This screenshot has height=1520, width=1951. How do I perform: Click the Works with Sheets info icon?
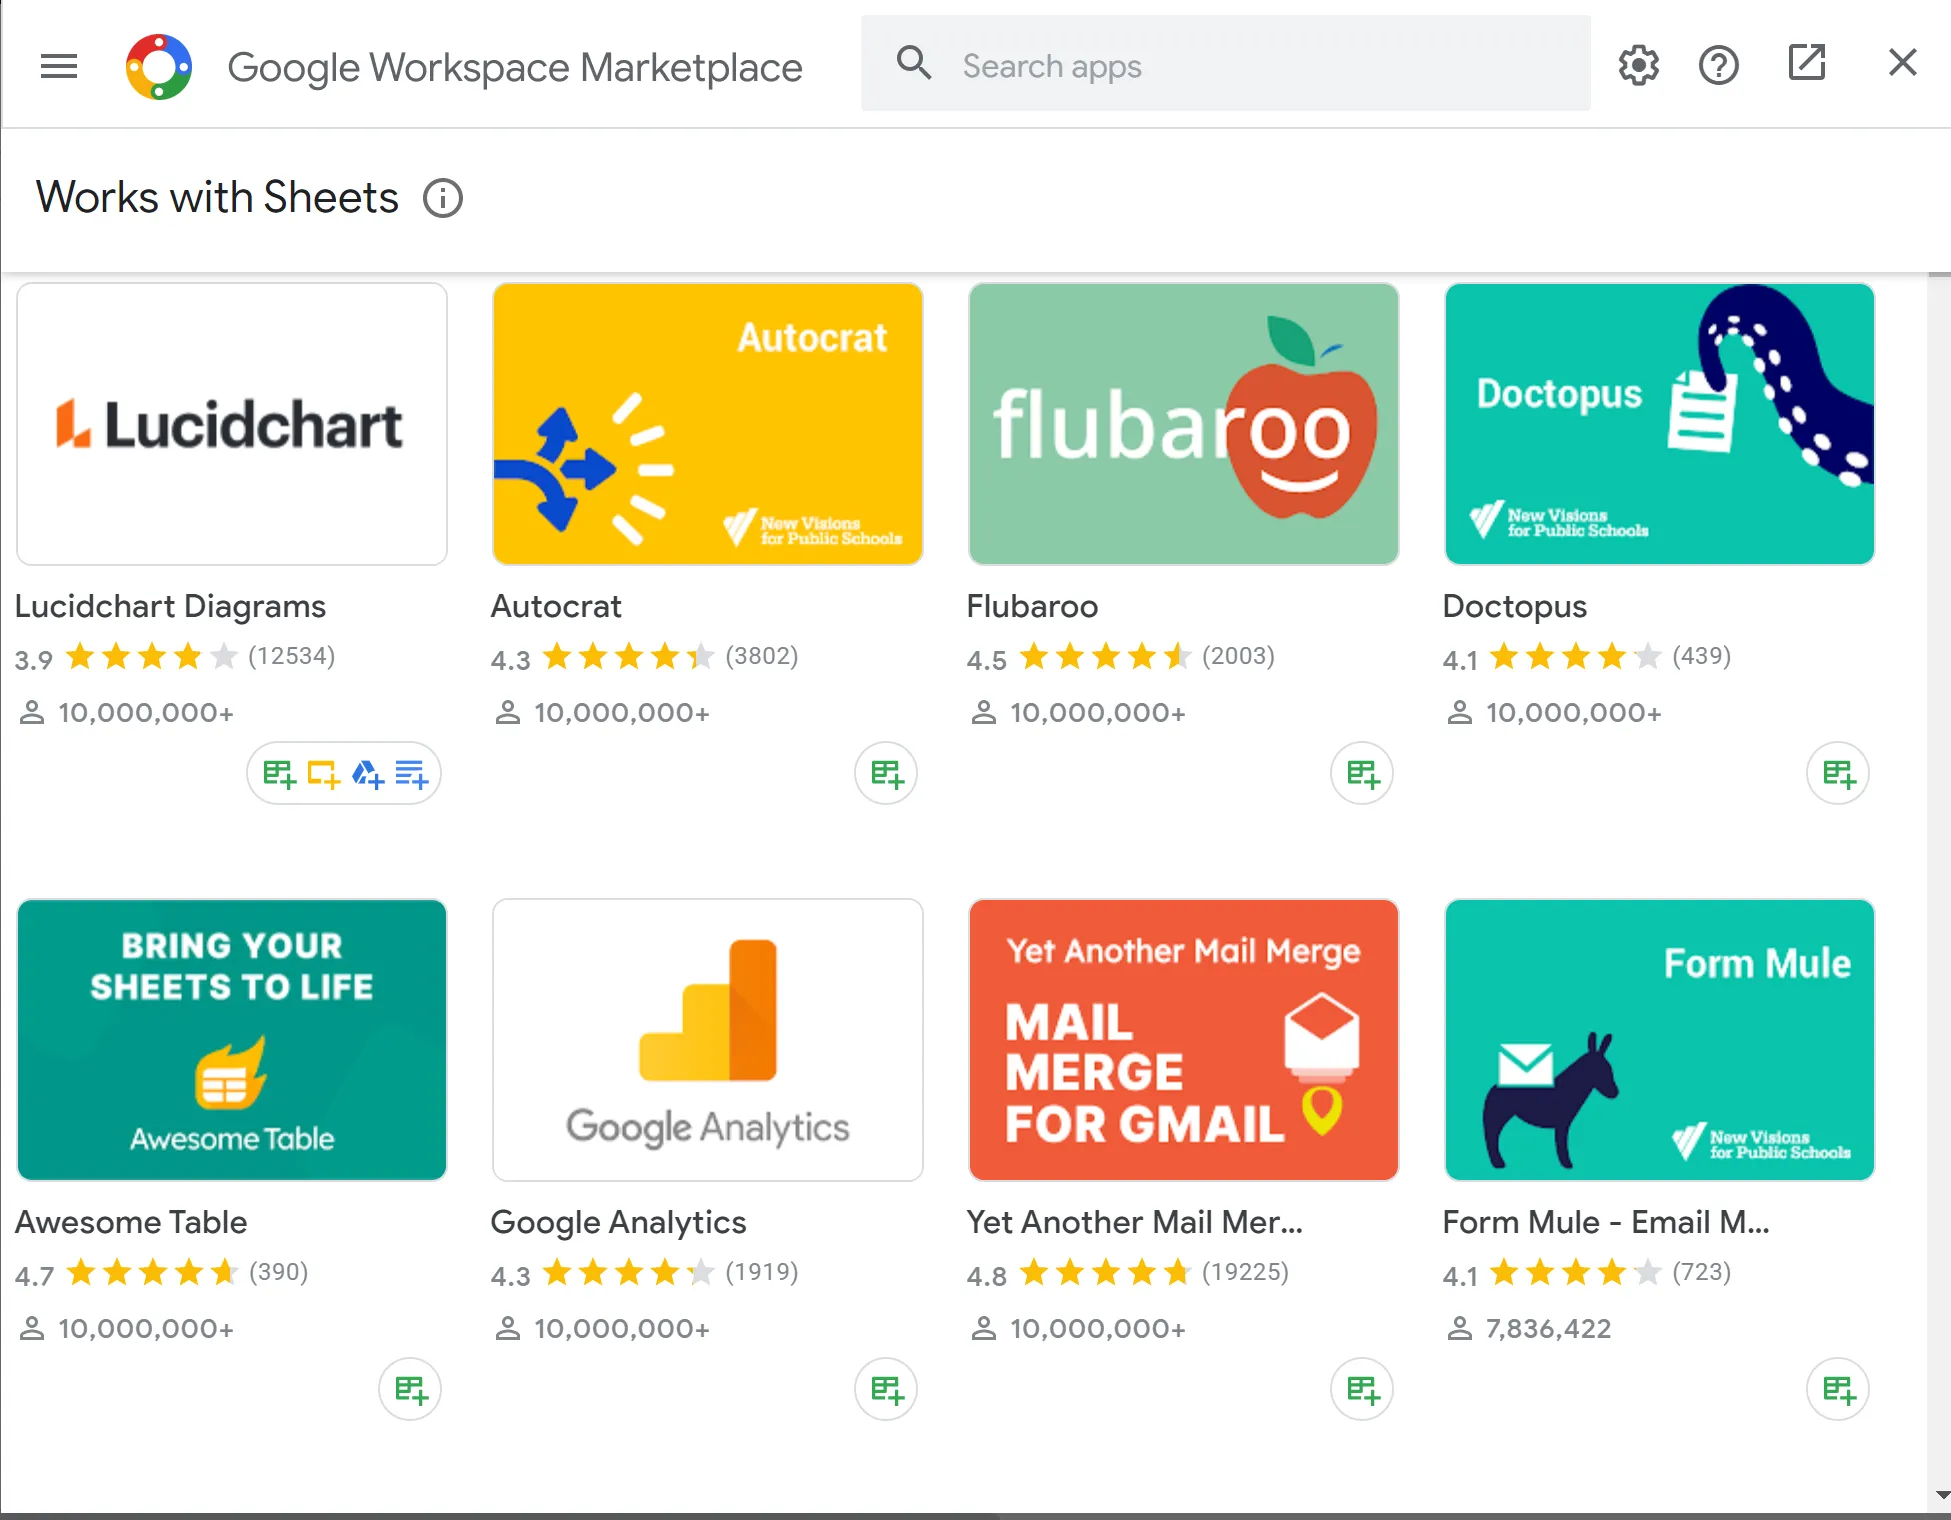pyautogui.click(x=442, y=198)
